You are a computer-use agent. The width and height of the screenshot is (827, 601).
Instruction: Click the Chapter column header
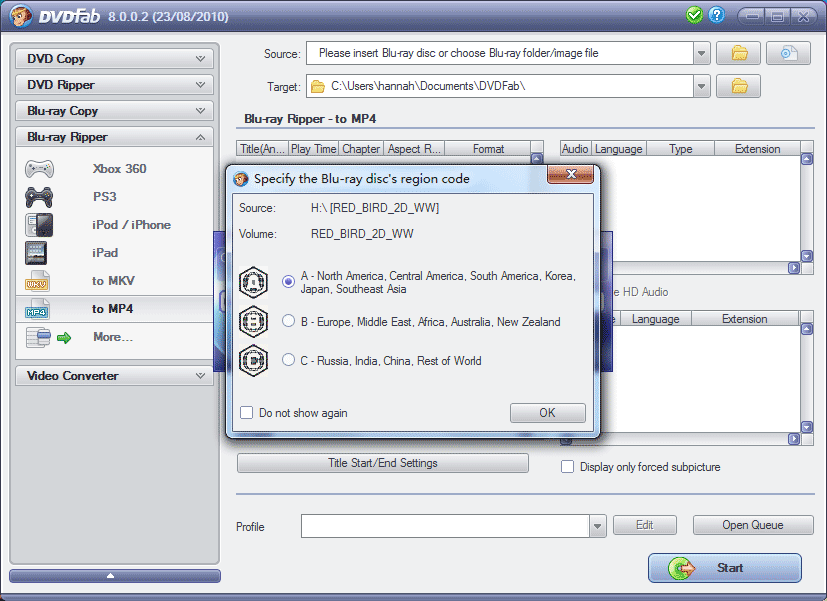tap(361, 149)
